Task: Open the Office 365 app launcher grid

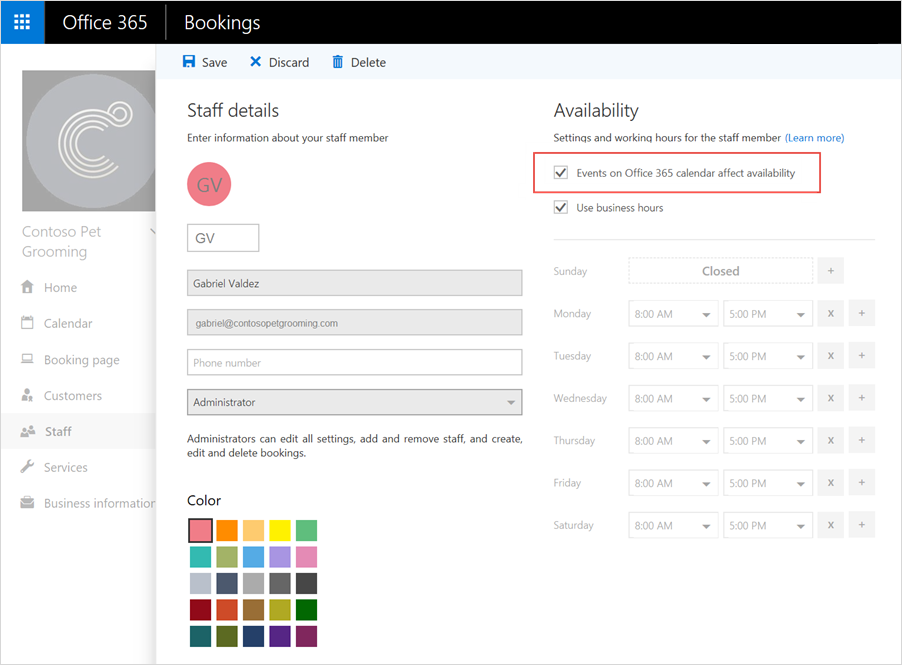Action: pyautogui.click(x=22, y=22)
